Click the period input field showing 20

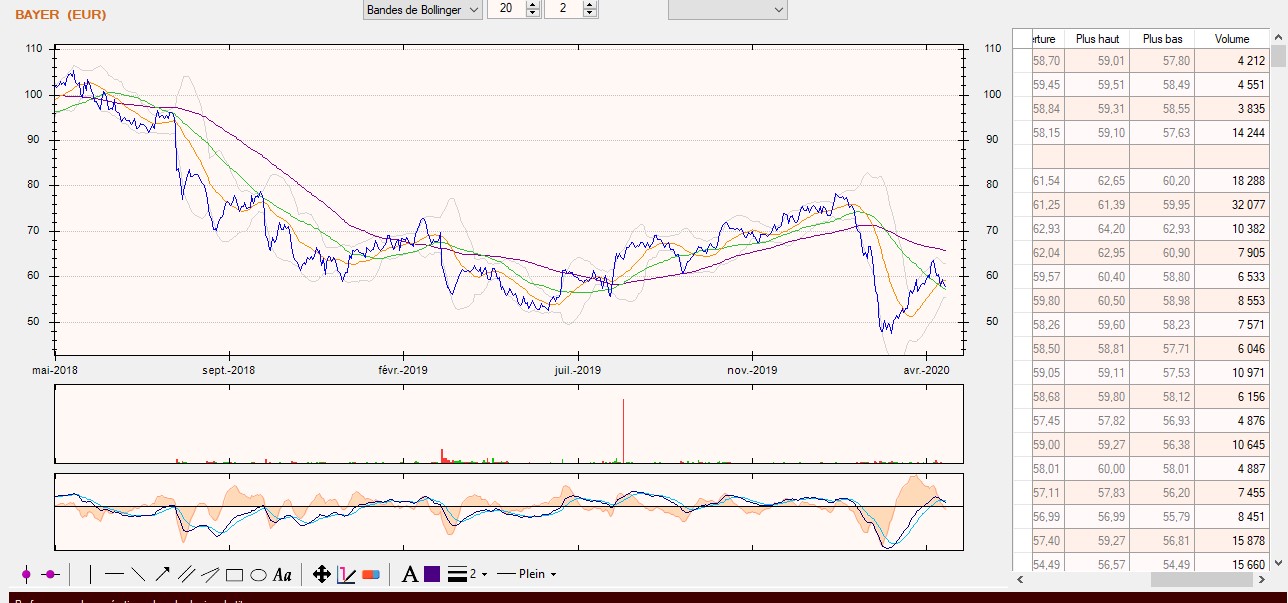click(506, 9)
